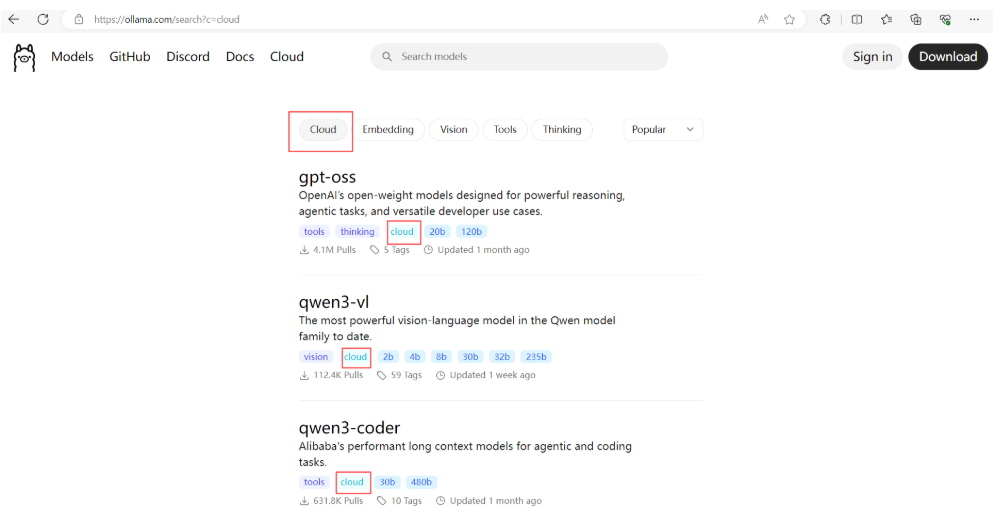The width and height of the screenshot is (1004, 530).
Task: Open the qwen3-vl model page
Action: (334, 302)
